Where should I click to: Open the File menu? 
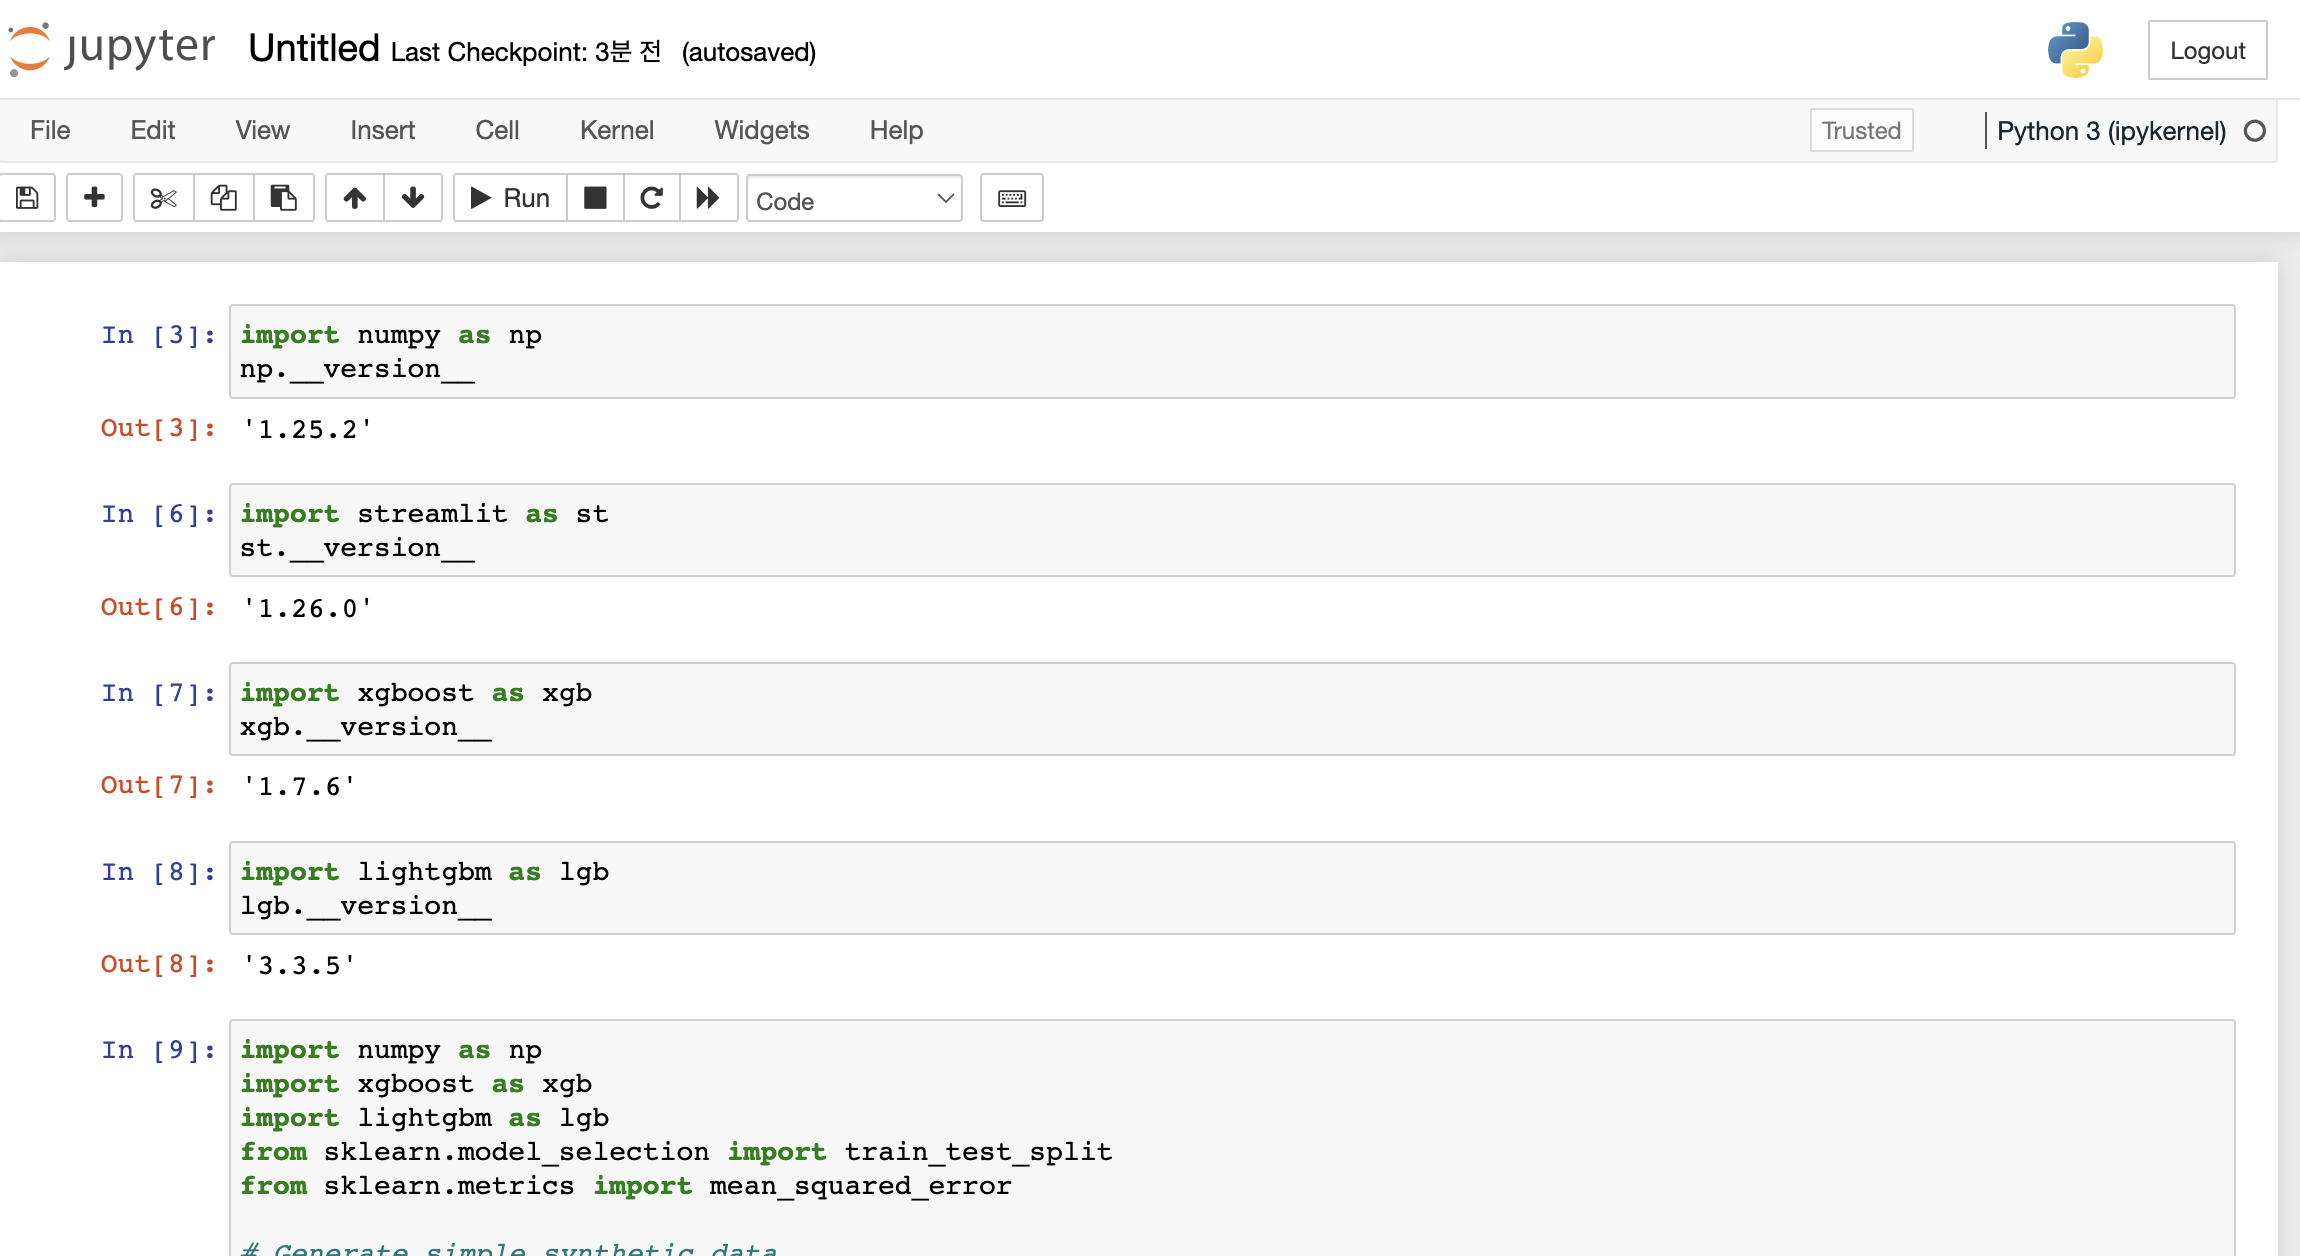pyautogui.click(x=50, y=130)
